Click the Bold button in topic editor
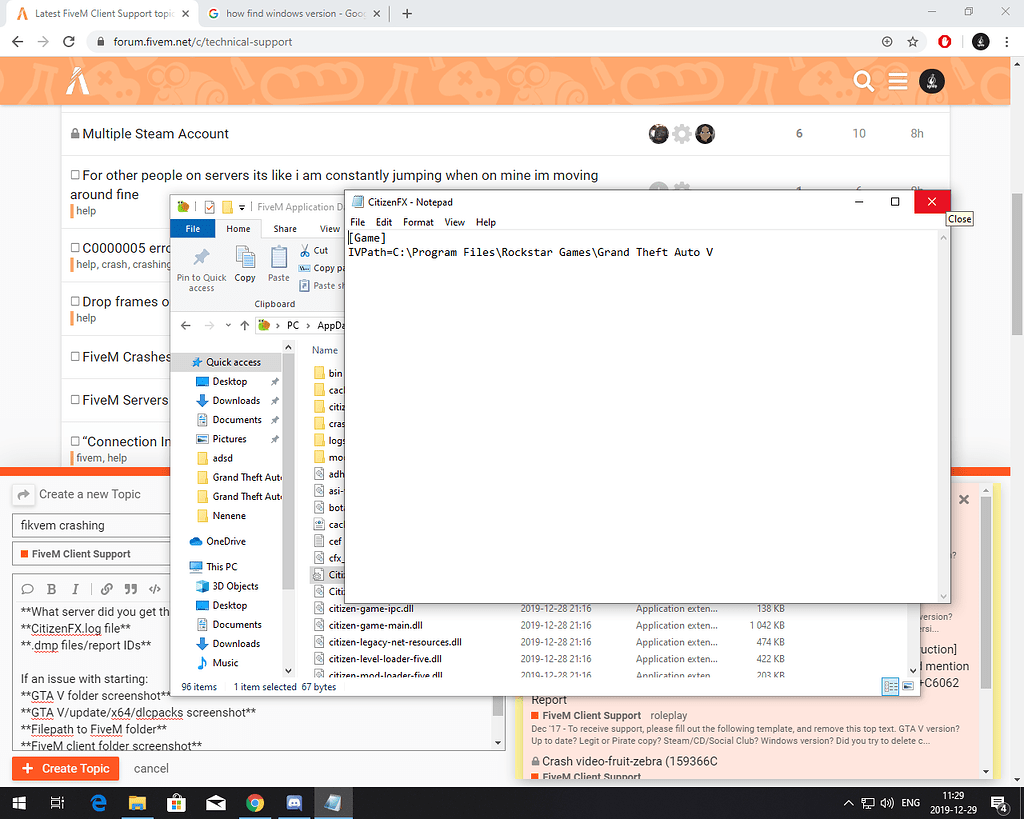 pos(52,589)
